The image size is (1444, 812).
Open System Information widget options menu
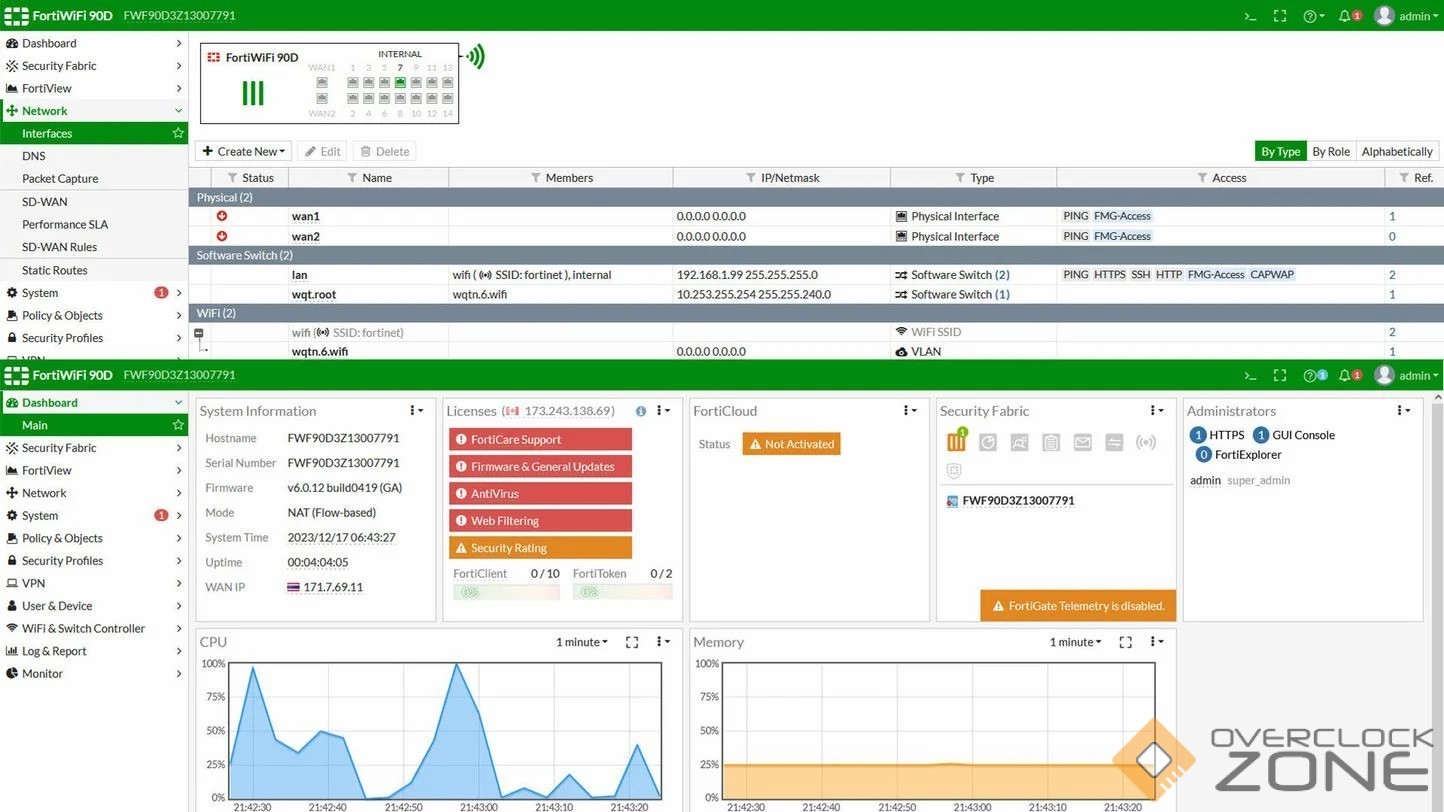[416, 411]
